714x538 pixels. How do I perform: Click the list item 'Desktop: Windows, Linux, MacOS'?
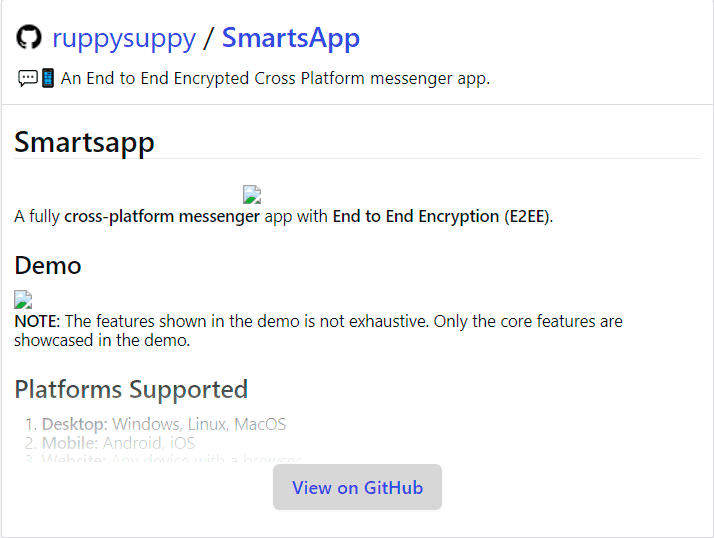click(164, 424)
